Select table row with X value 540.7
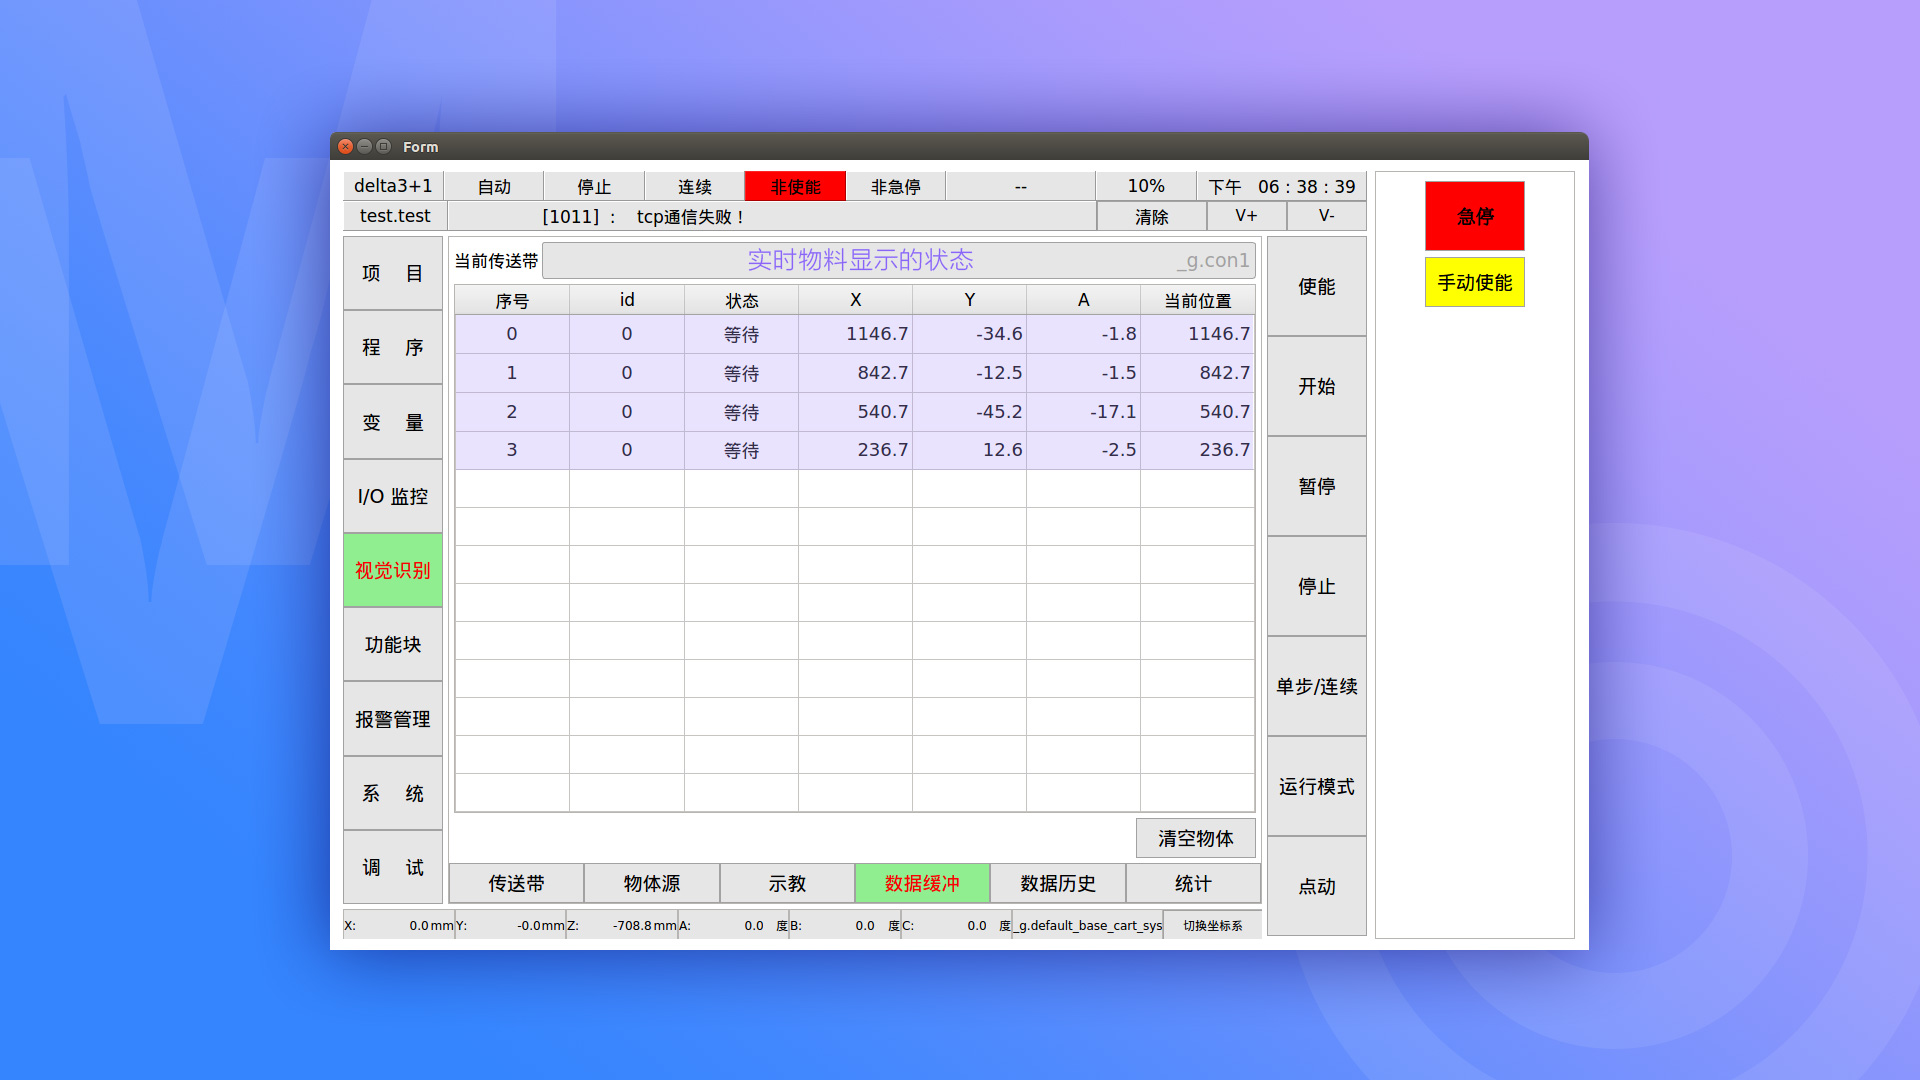Viewport: 1920px width, 1080px height. [x=854, y=412]
